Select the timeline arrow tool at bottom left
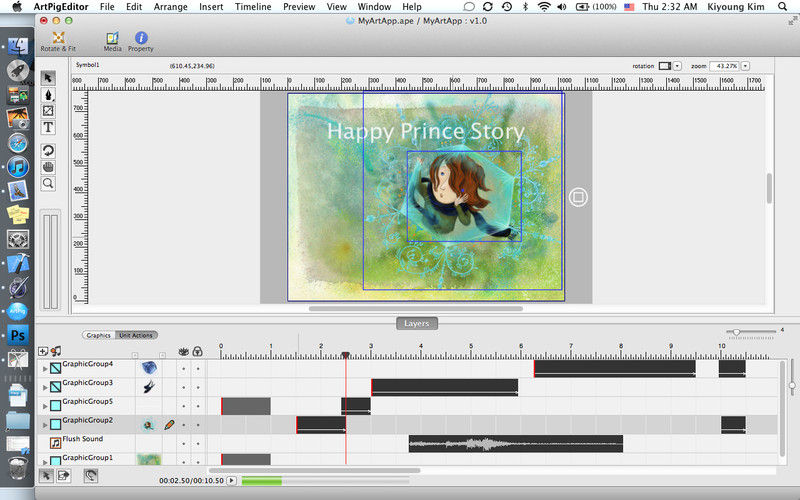Screen dimensions: 800x500 tap(46, 476)
